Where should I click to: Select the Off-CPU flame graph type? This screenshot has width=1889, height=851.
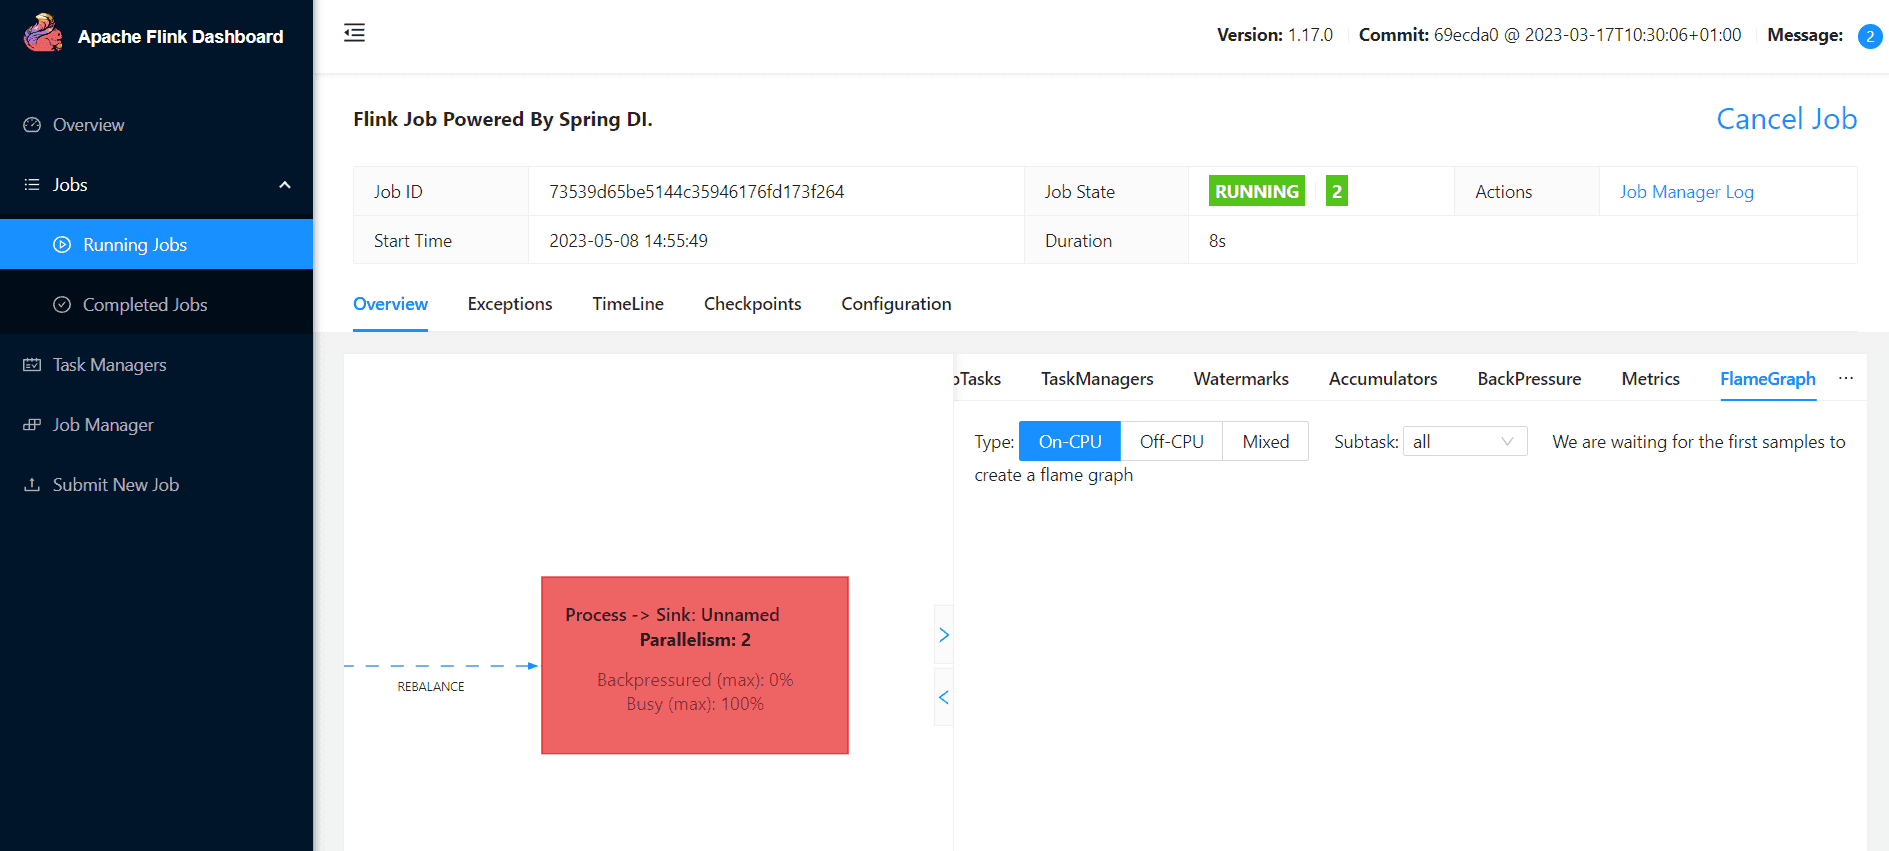1172,441
